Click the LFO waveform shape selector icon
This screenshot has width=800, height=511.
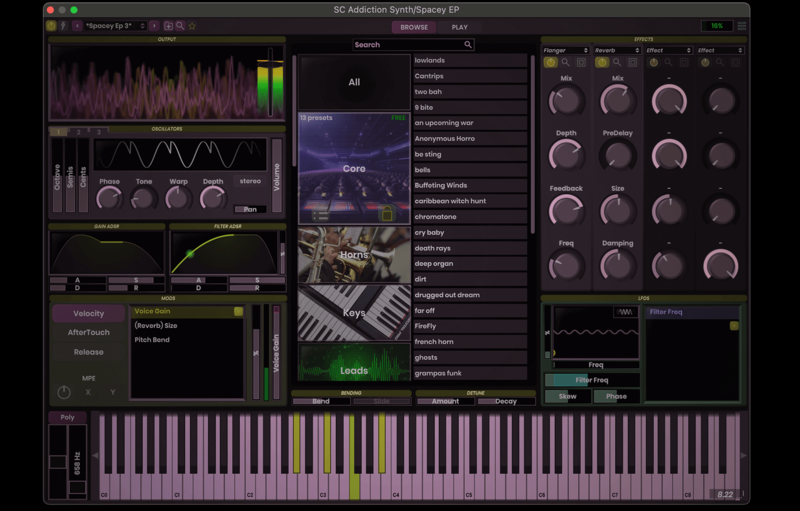[x=626, y=312]
